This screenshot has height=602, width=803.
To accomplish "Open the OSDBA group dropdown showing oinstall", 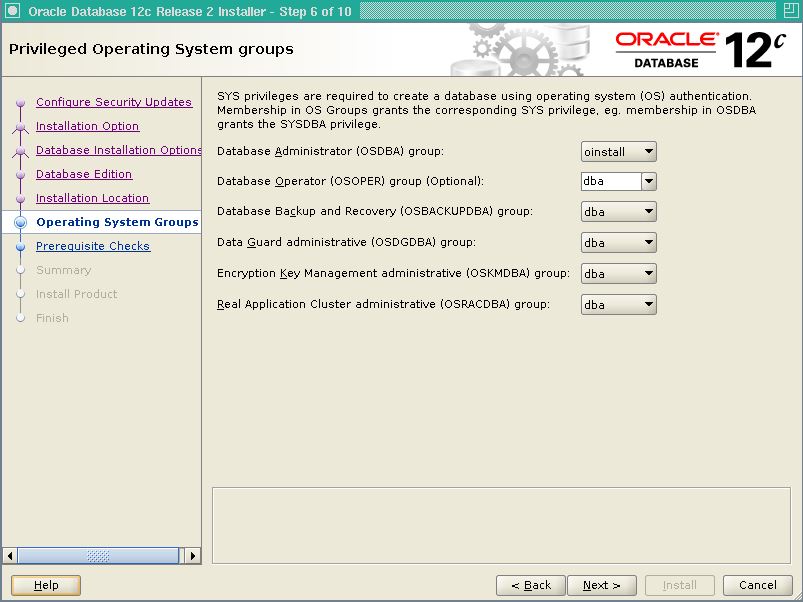I will click(x=618, y=152).
